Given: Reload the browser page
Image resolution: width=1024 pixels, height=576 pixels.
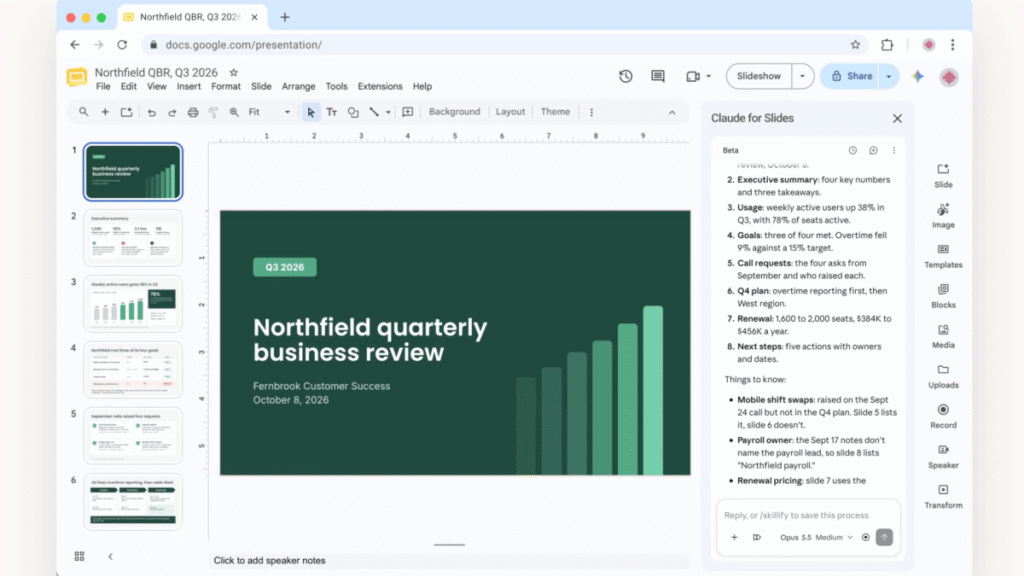Looking at the screenshot, I should (x=122, y=45).
